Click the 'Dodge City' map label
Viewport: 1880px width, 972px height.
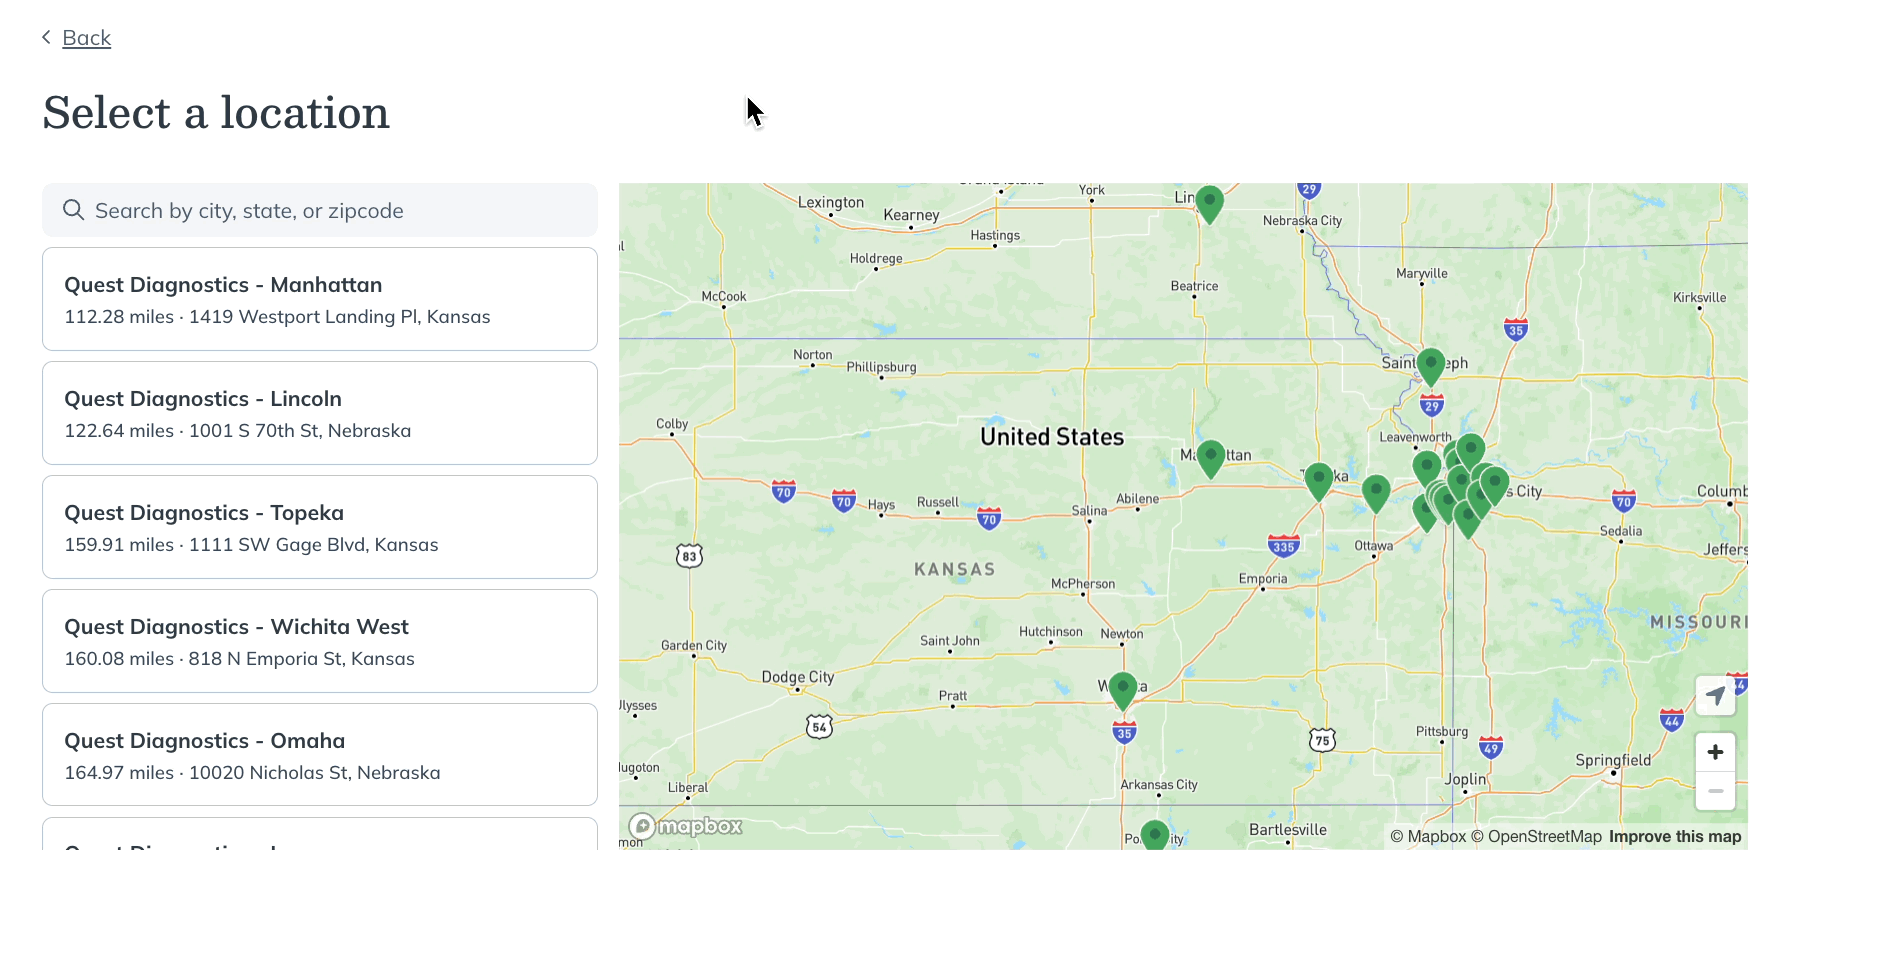[798, 677]
